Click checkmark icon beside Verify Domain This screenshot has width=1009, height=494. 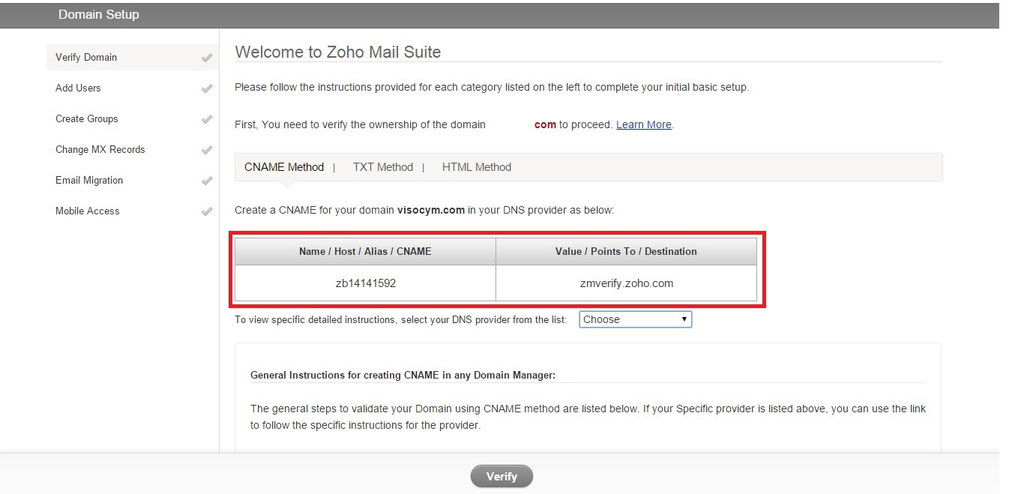(207, 58)
